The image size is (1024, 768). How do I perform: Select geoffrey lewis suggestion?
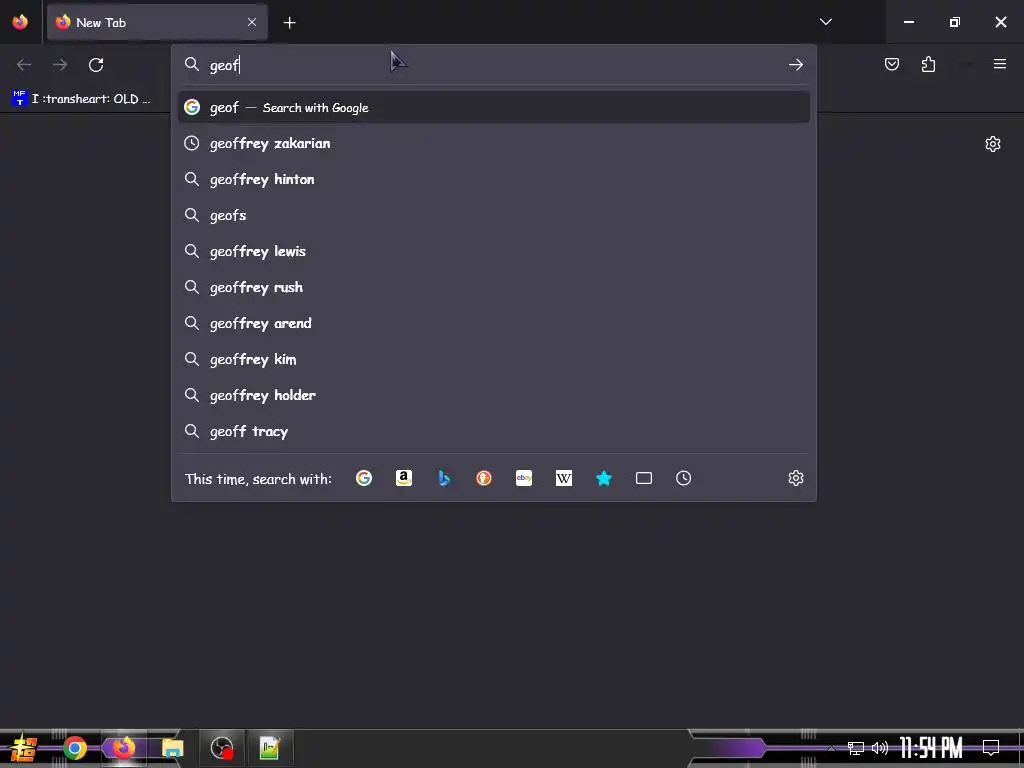click(x=494, y=251)
